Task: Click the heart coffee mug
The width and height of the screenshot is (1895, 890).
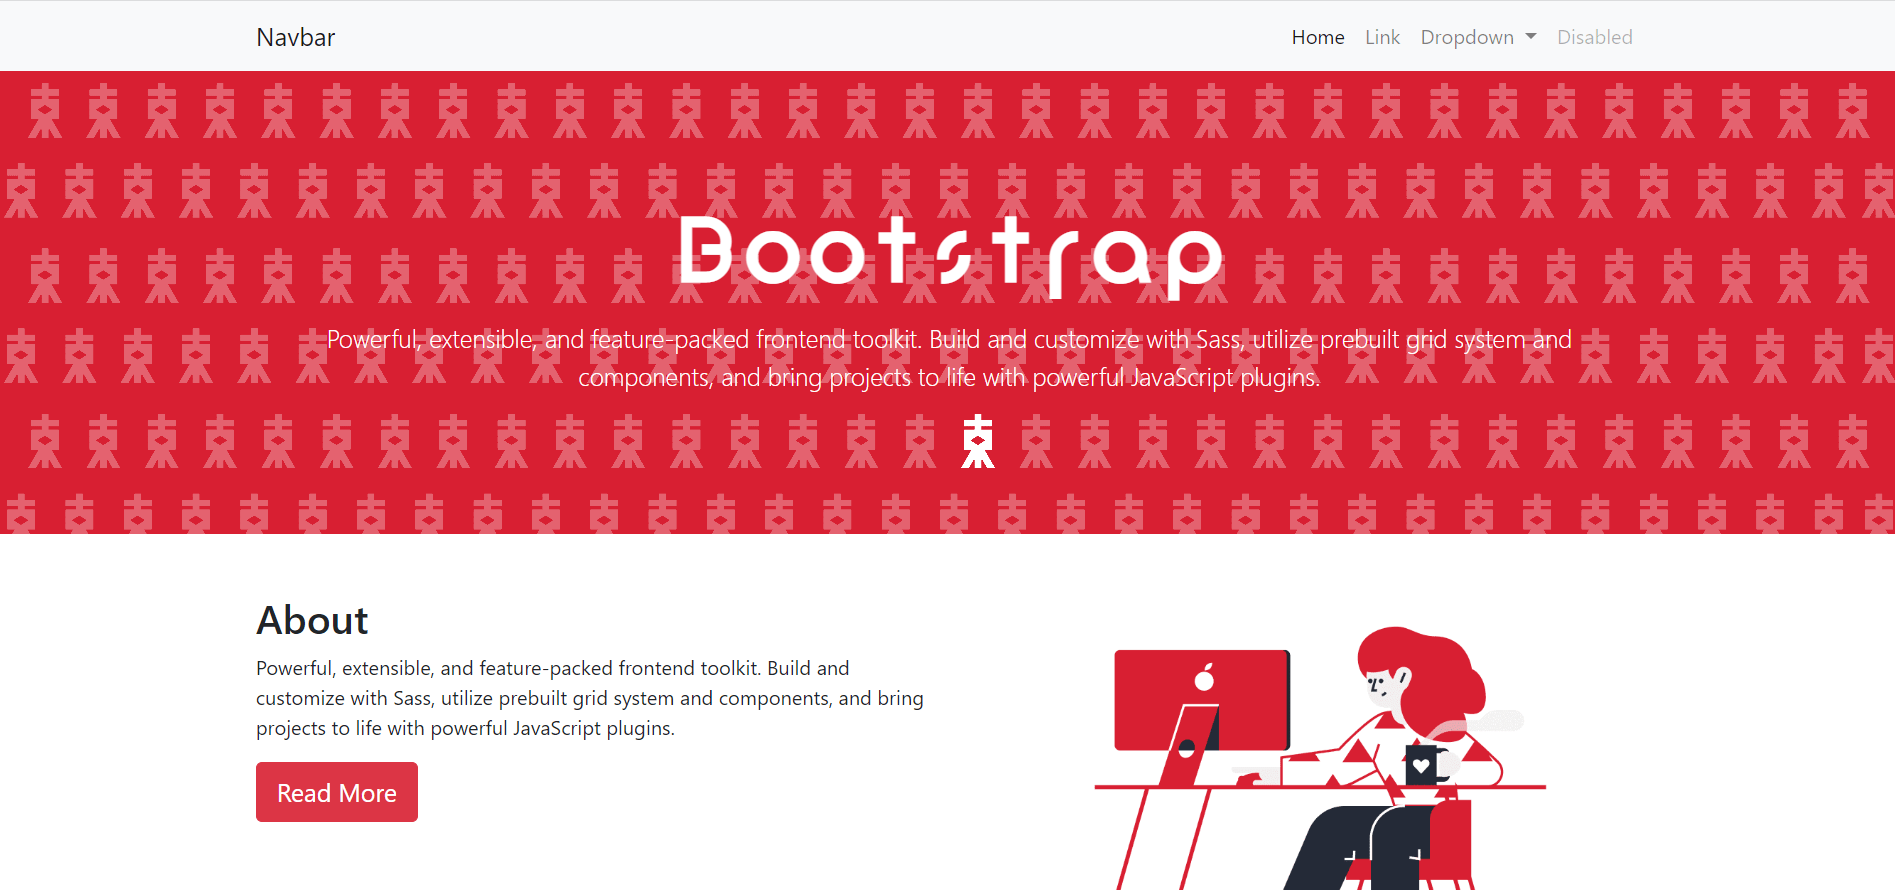Action: [x=1423, y=765]
